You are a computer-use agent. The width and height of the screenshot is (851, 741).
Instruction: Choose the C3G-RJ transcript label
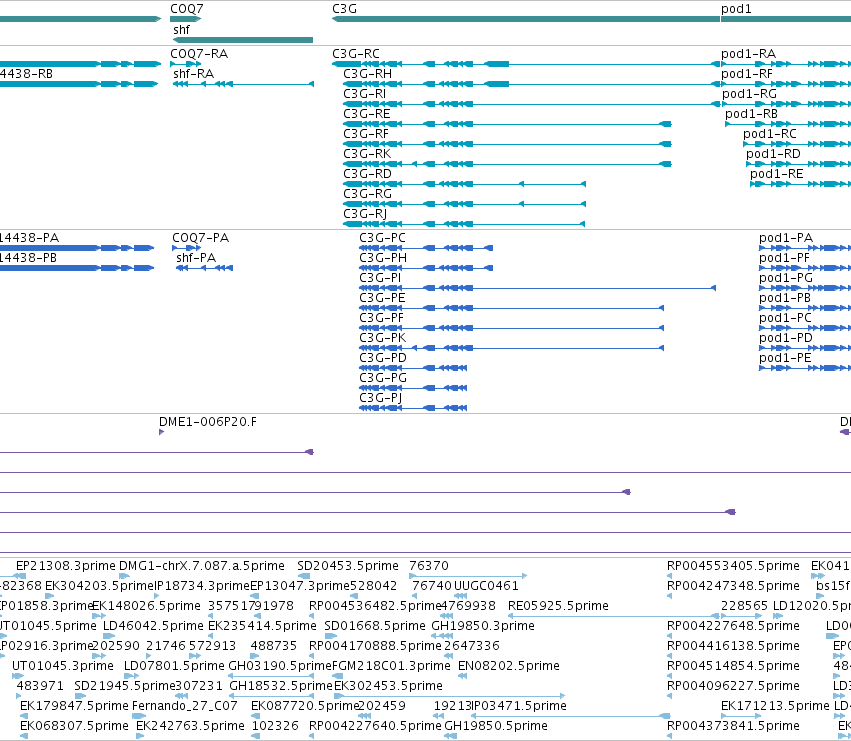coord(365,214)
